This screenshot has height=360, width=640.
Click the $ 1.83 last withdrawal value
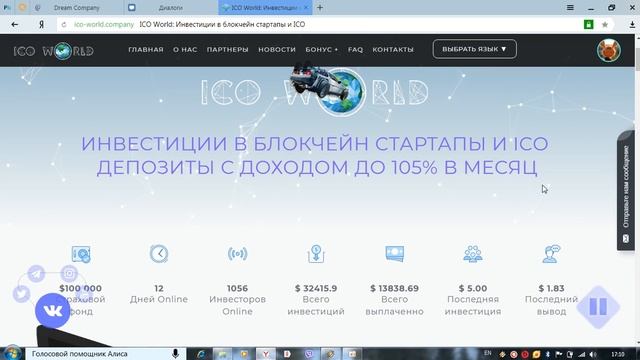551,288
